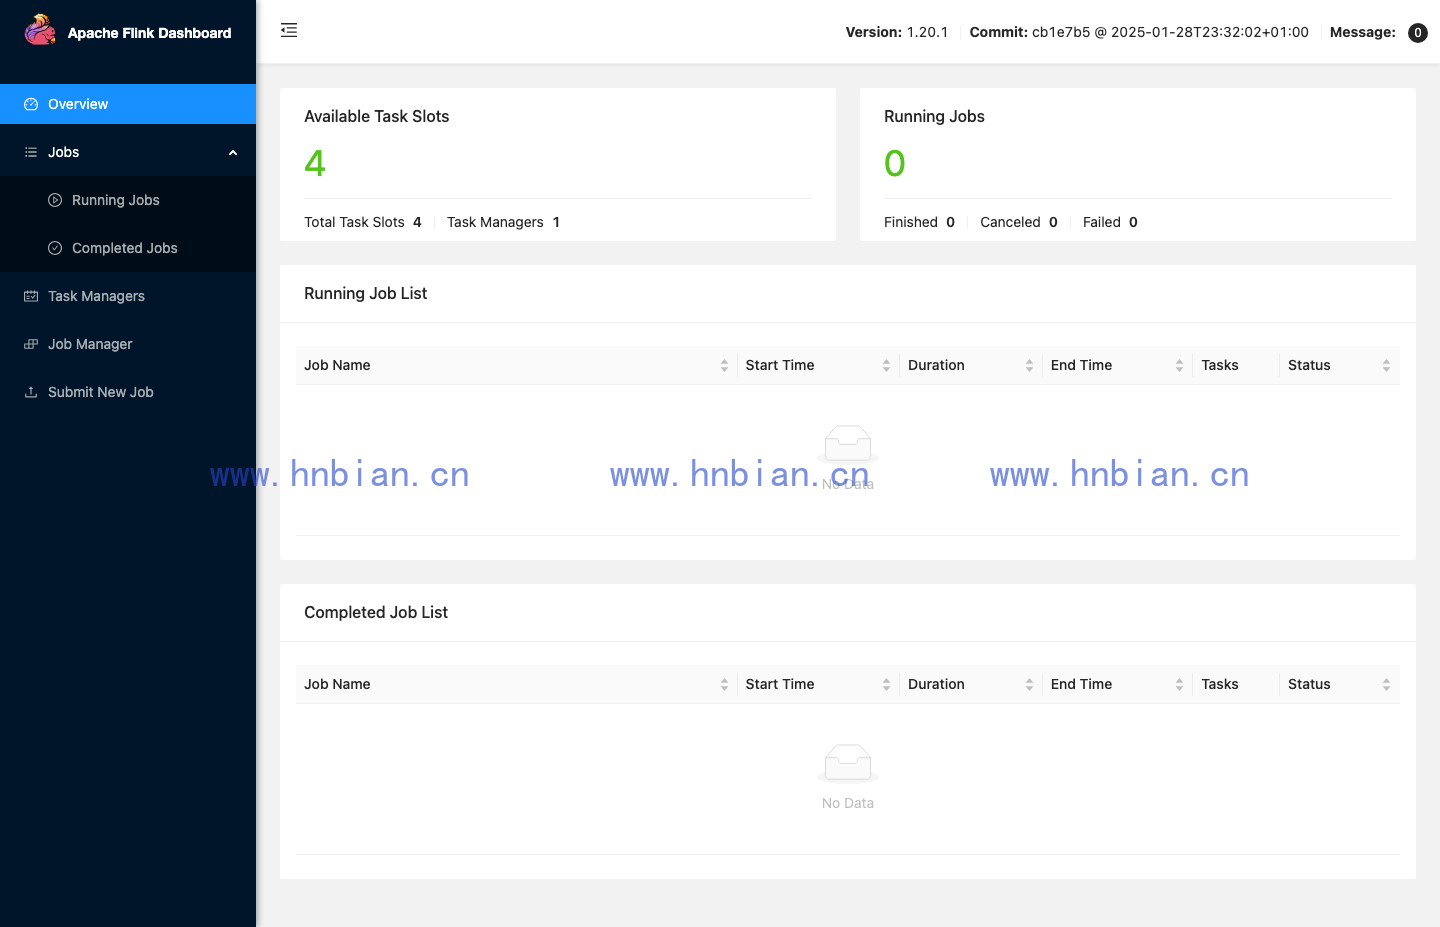Click the Message count badge showing 0

tap(1418, 33)
